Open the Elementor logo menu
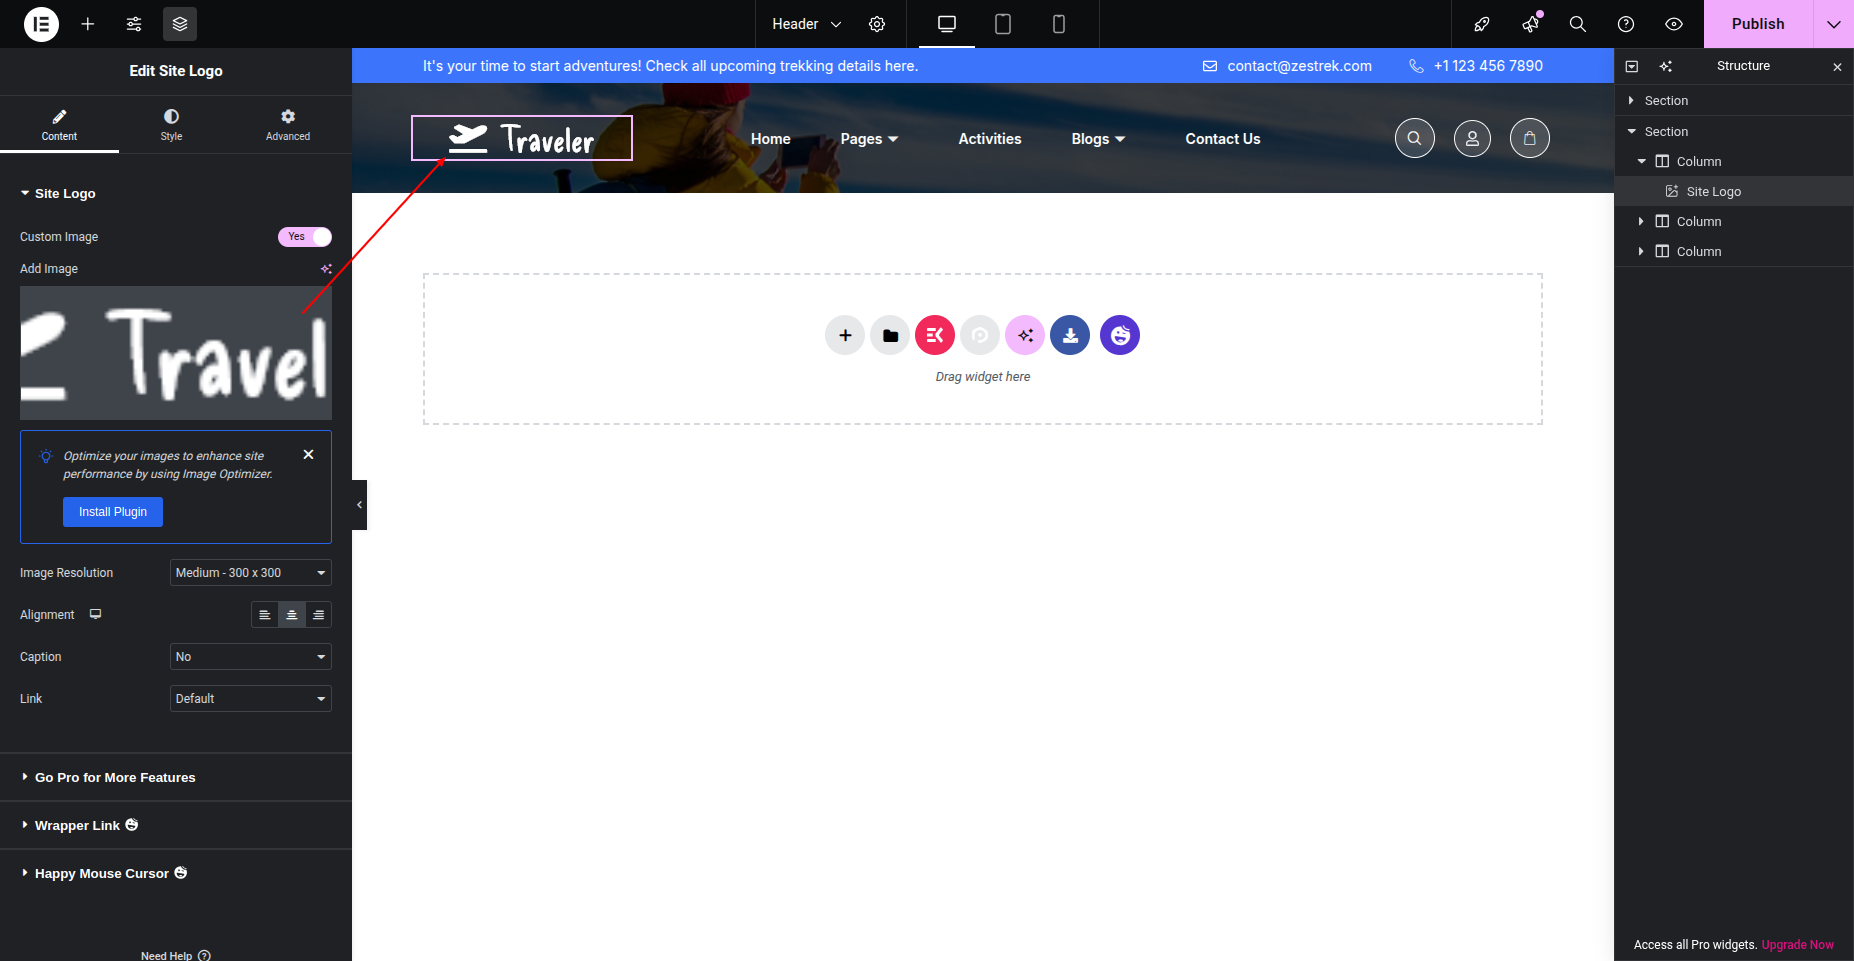This screenshot has height=961, width=1854. point(41,24)
